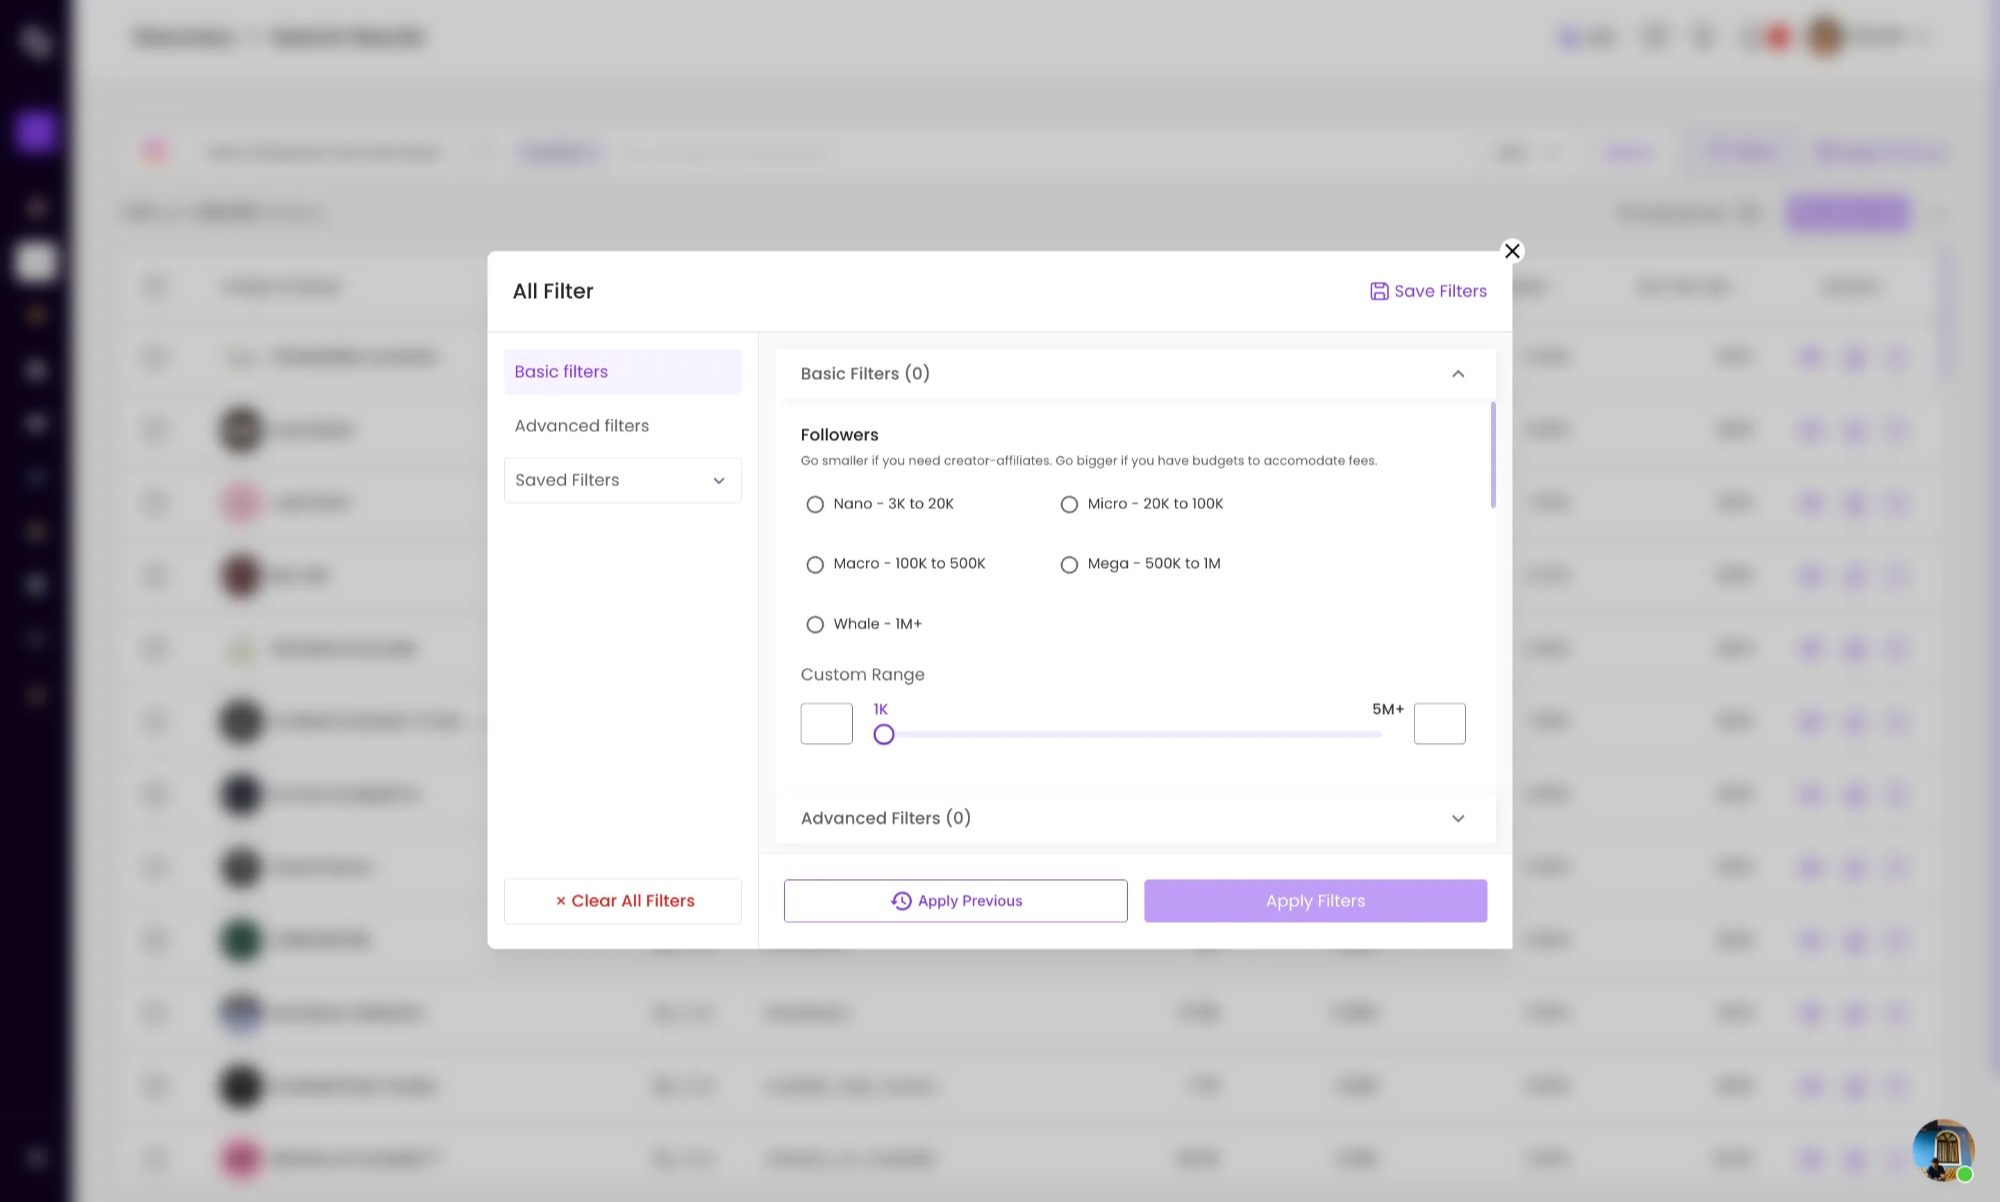Click the minimum custom range input box
The height and width of the screenshot is (1202, 2000).
826,724
